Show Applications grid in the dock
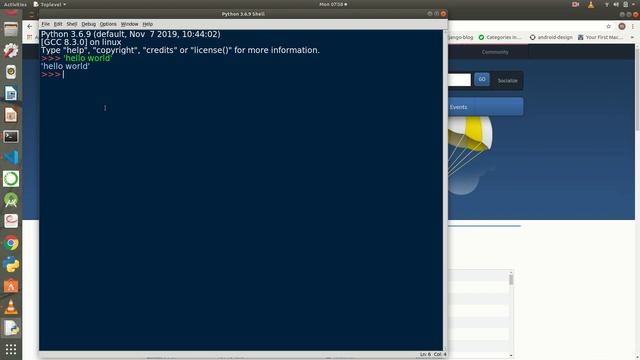640x360 pixels. pos(11,349)
